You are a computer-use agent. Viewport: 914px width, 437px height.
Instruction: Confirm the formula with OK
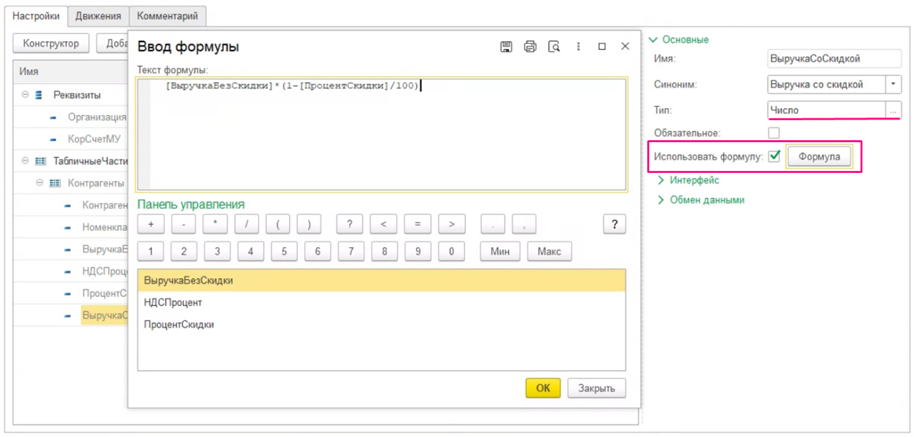[543, 389]
